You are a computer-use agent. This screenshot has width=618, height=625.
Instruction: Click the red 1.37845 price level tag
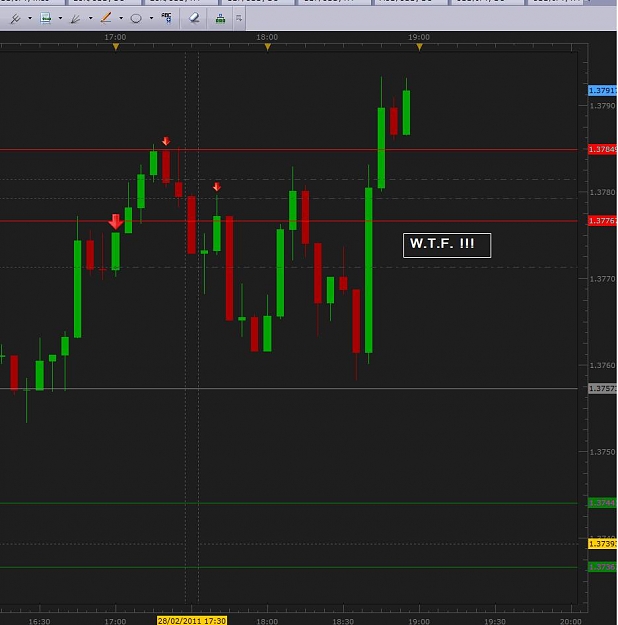602,149
